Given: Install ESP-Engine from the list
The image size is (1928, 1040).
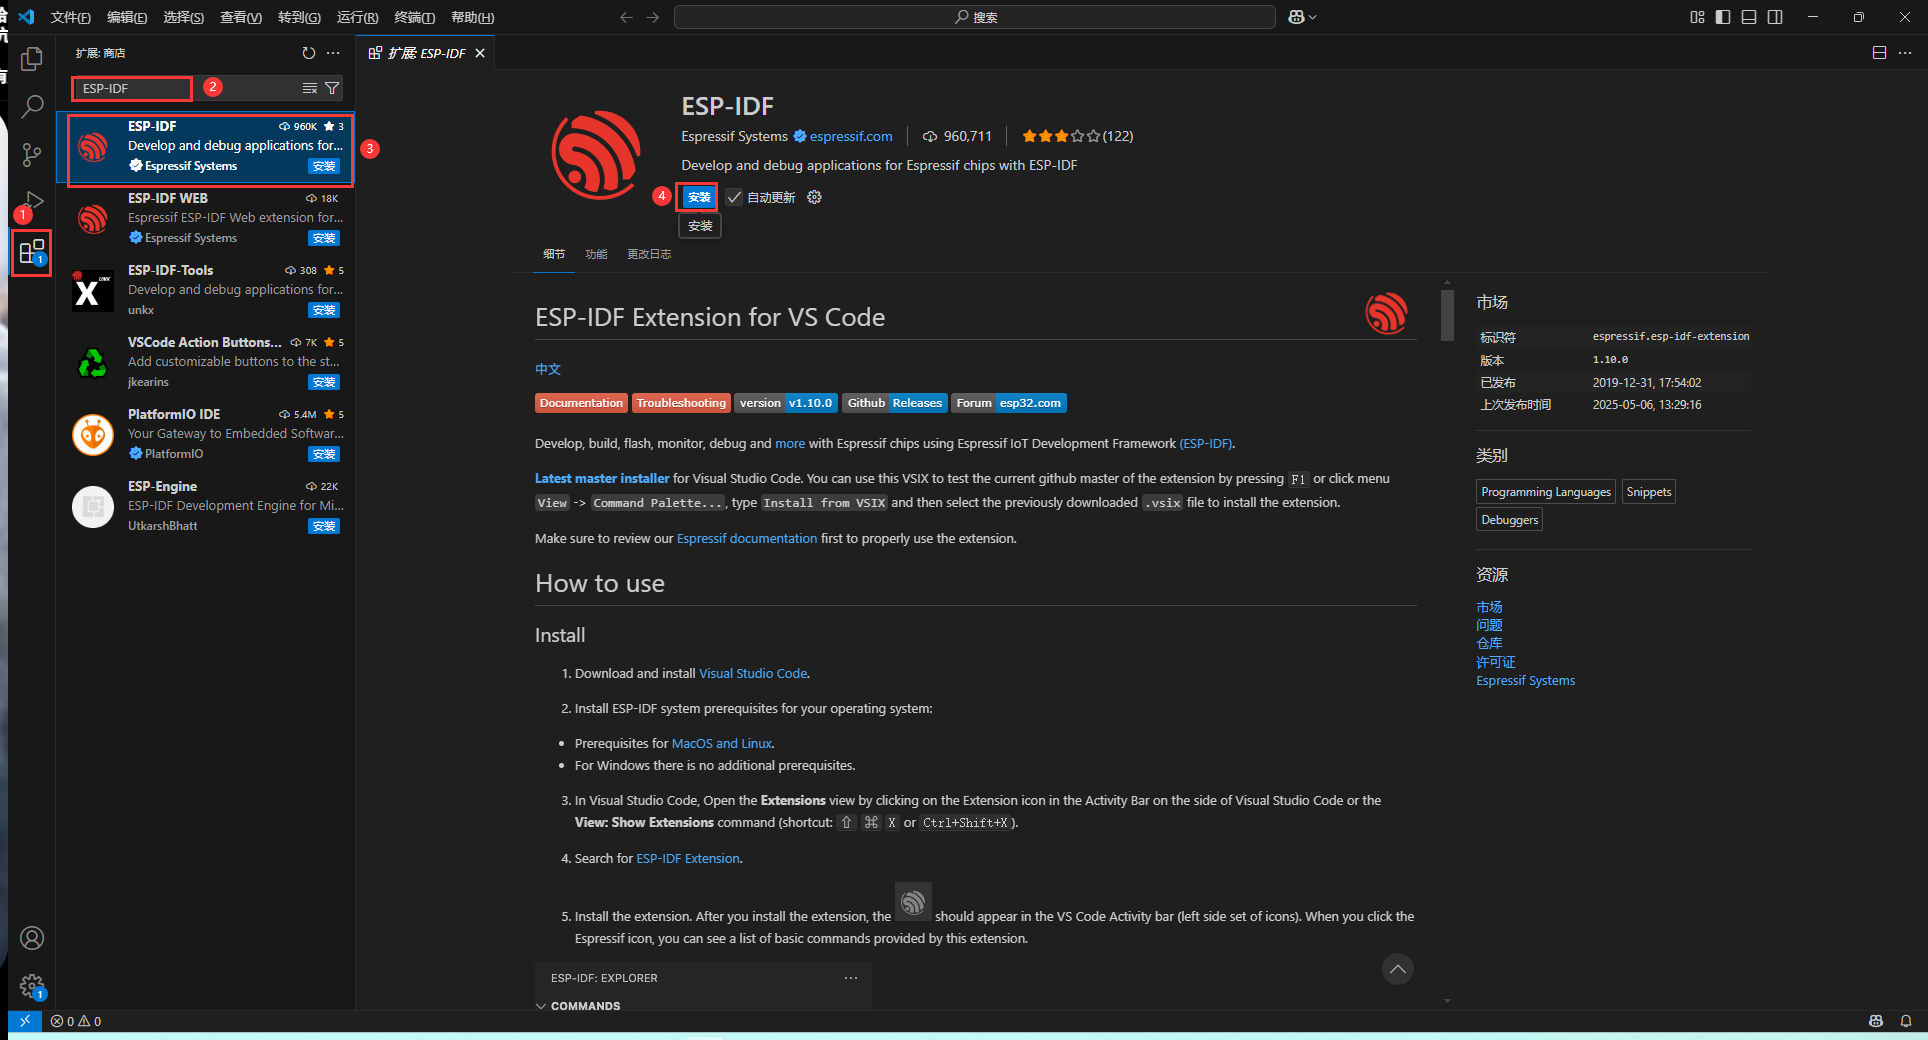Looking at the screenshot, I should 324,526.
